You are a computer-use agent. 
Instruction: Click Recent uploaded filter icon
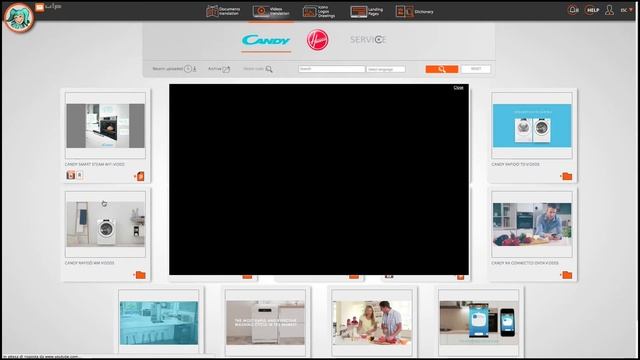tap(188, 69)
